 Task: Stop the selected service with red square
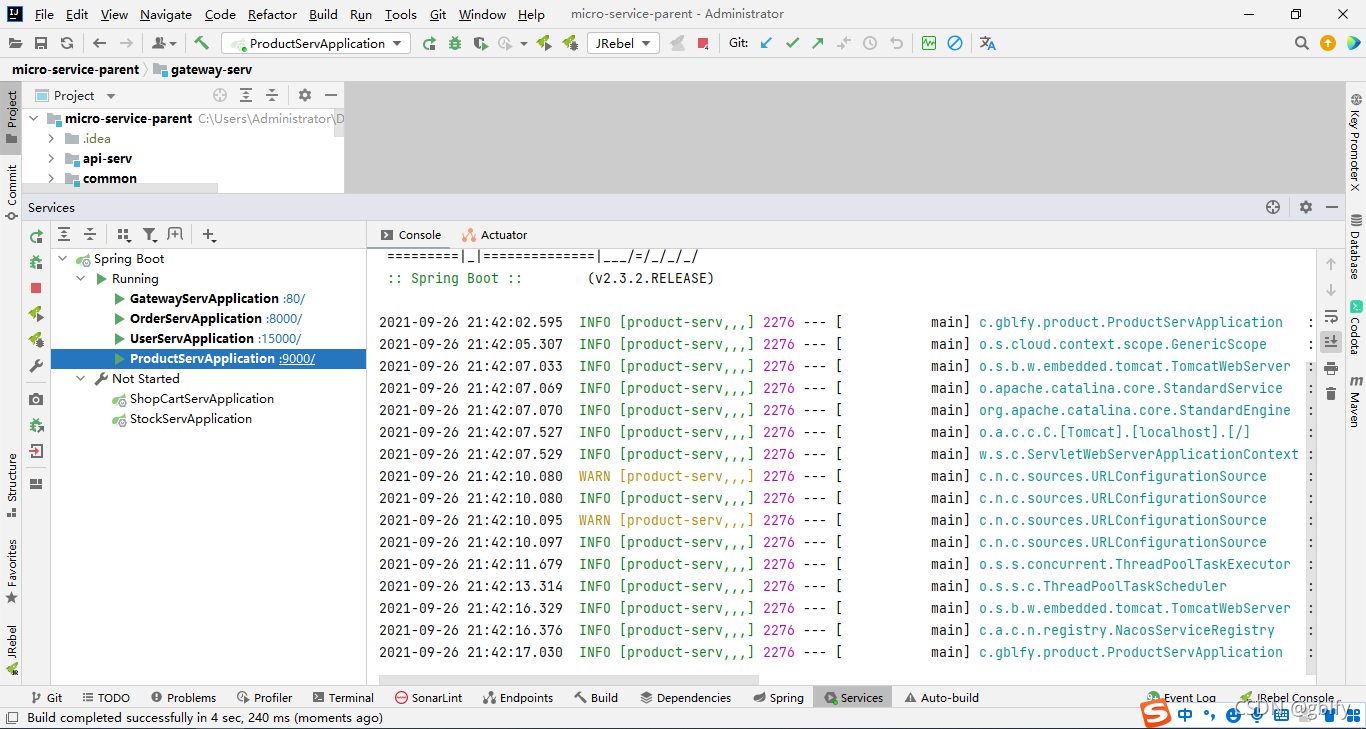coord(36,288)
